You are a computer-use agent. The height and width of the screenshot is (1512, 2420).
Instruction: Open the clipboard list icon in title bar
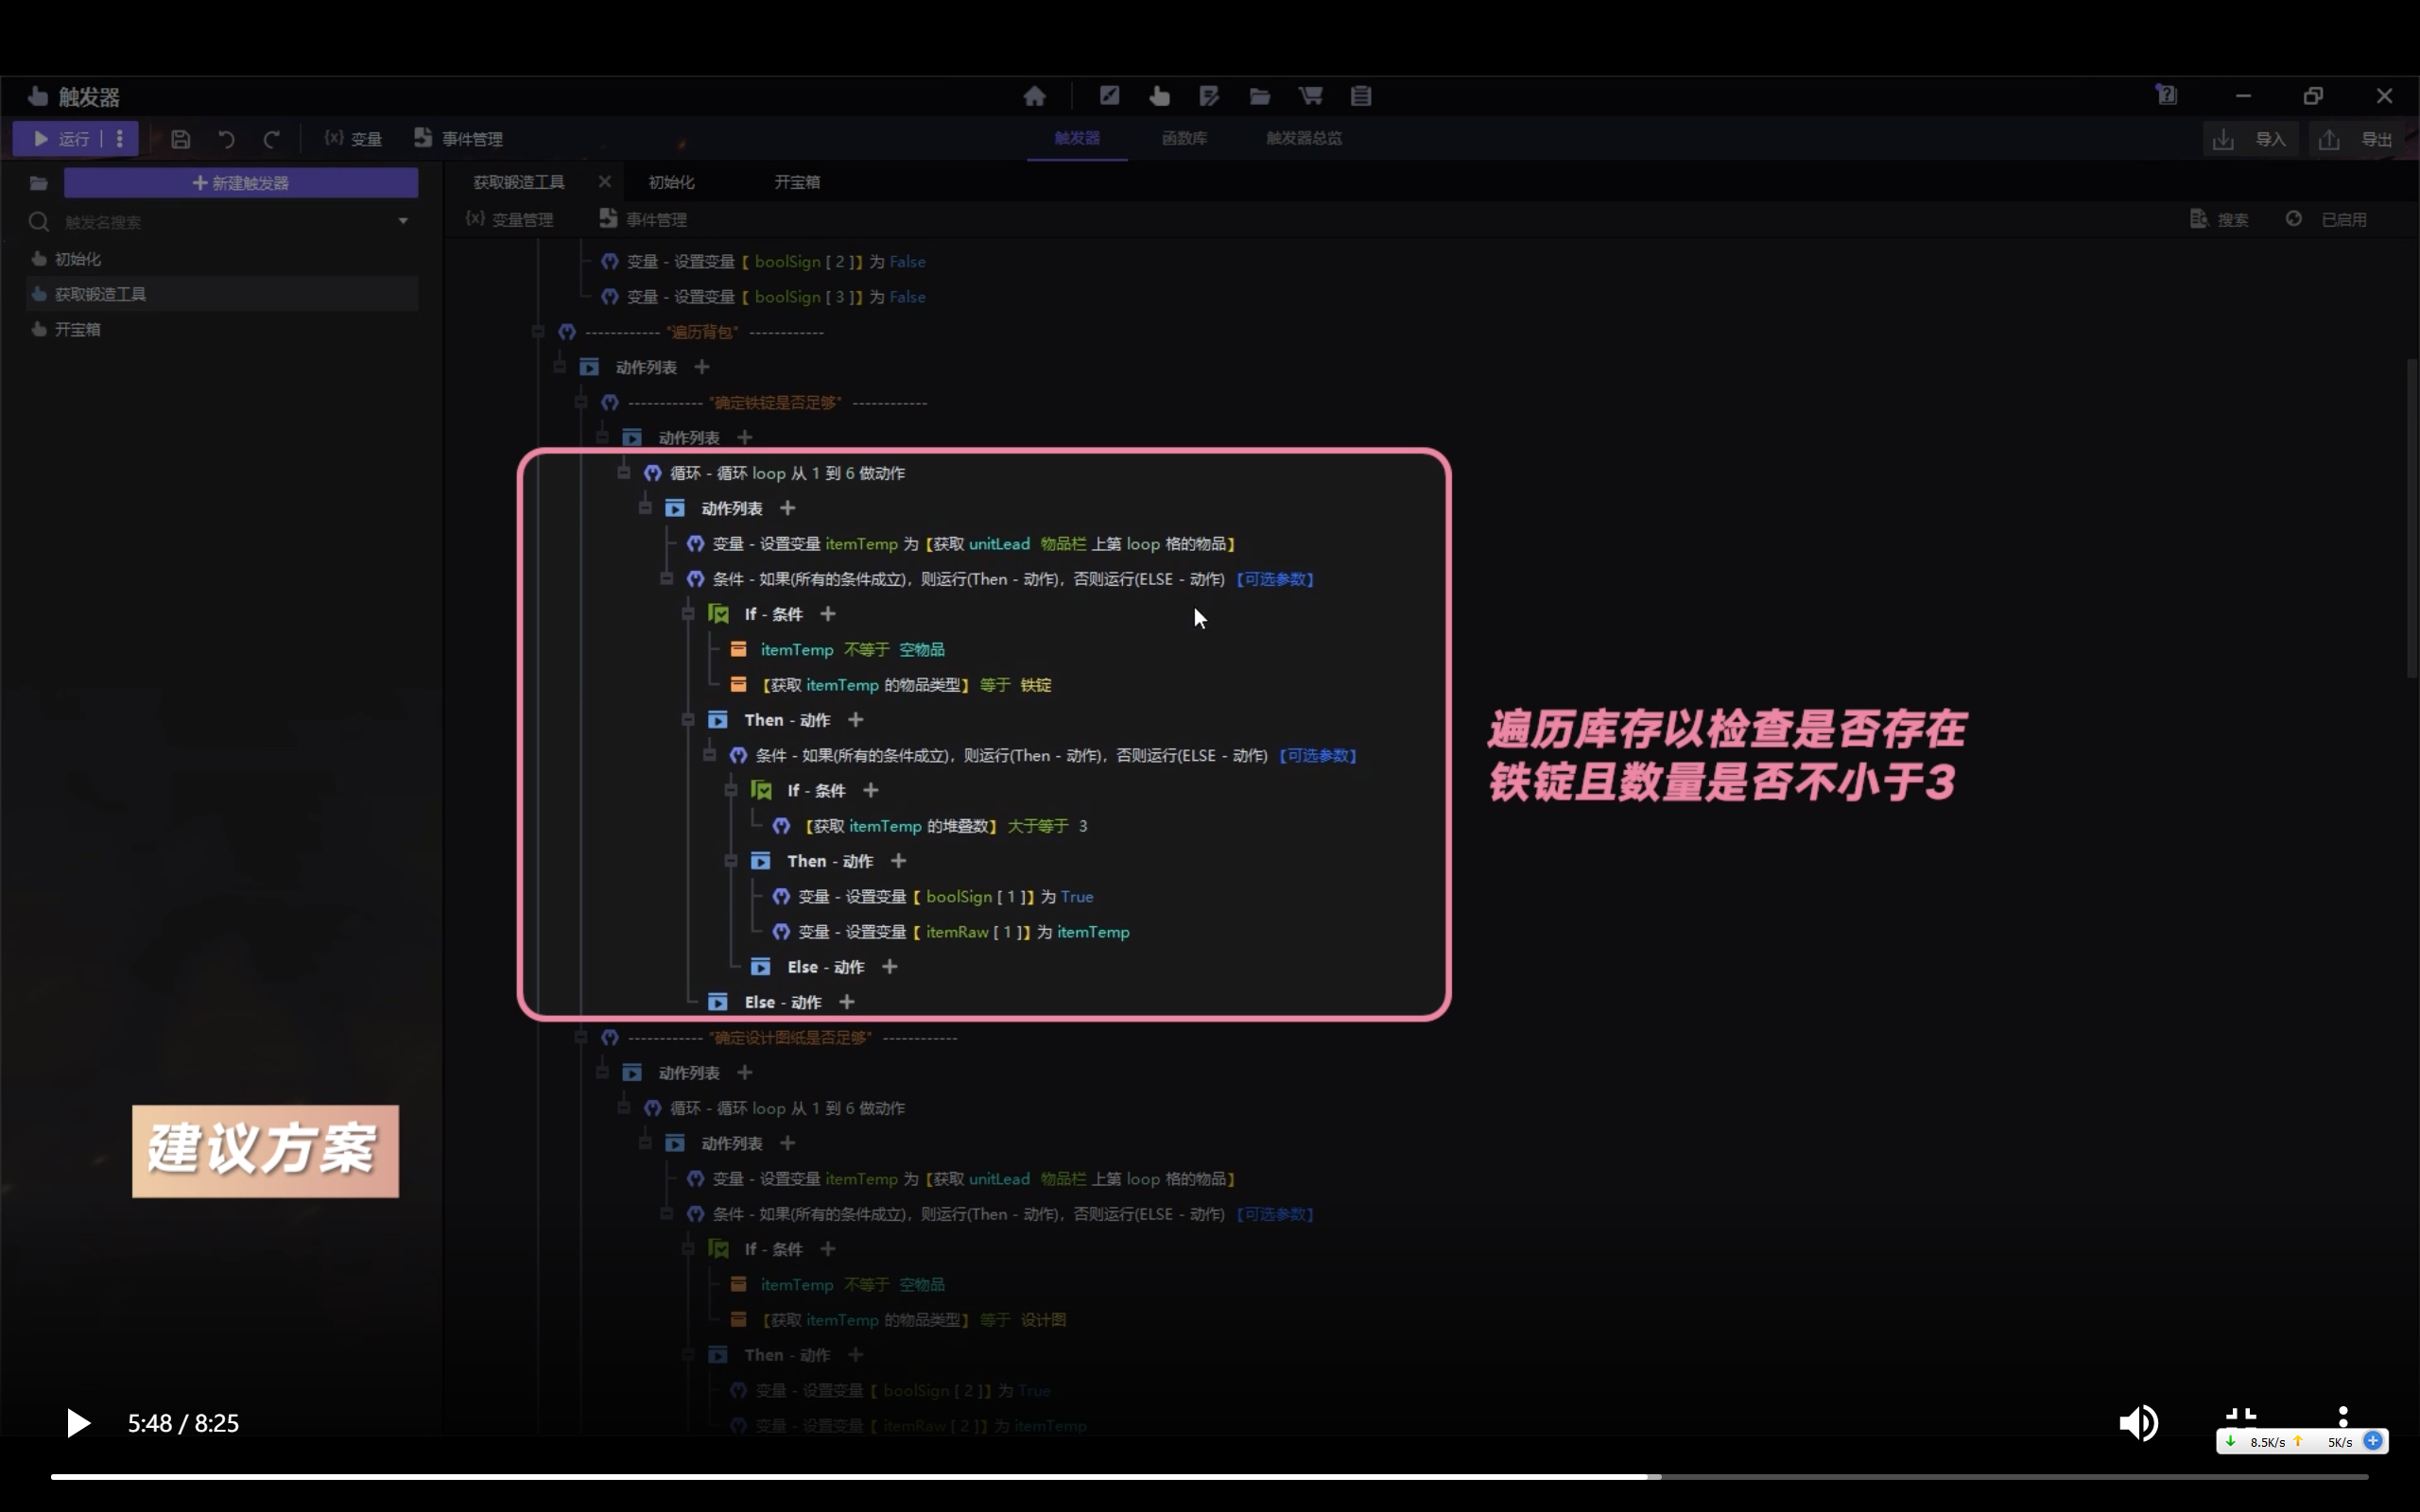(1361, 96)
